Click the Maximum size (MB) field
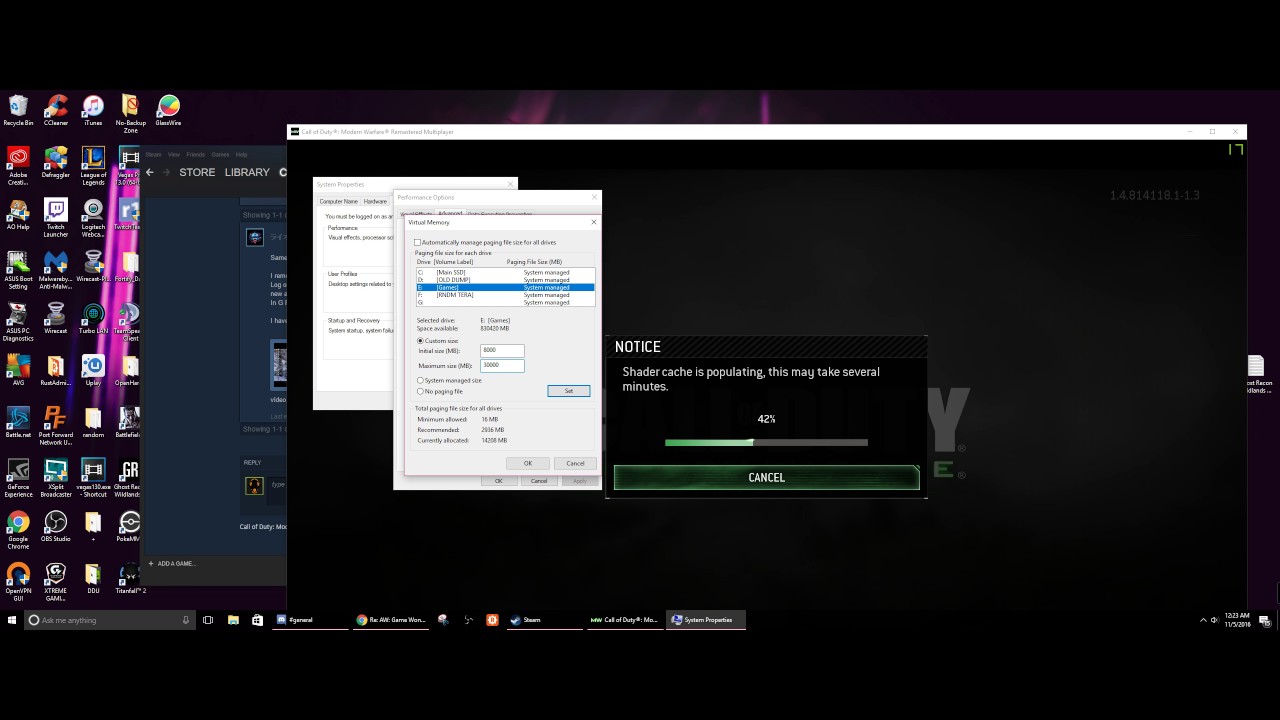1280x720 pixels. pos(502,365)
